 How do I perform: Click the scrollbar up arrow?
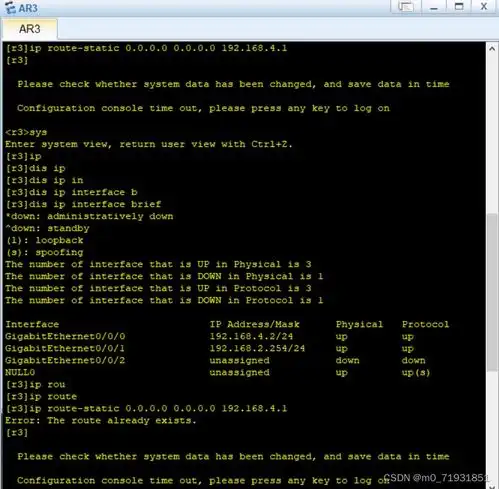click(492, 49)
